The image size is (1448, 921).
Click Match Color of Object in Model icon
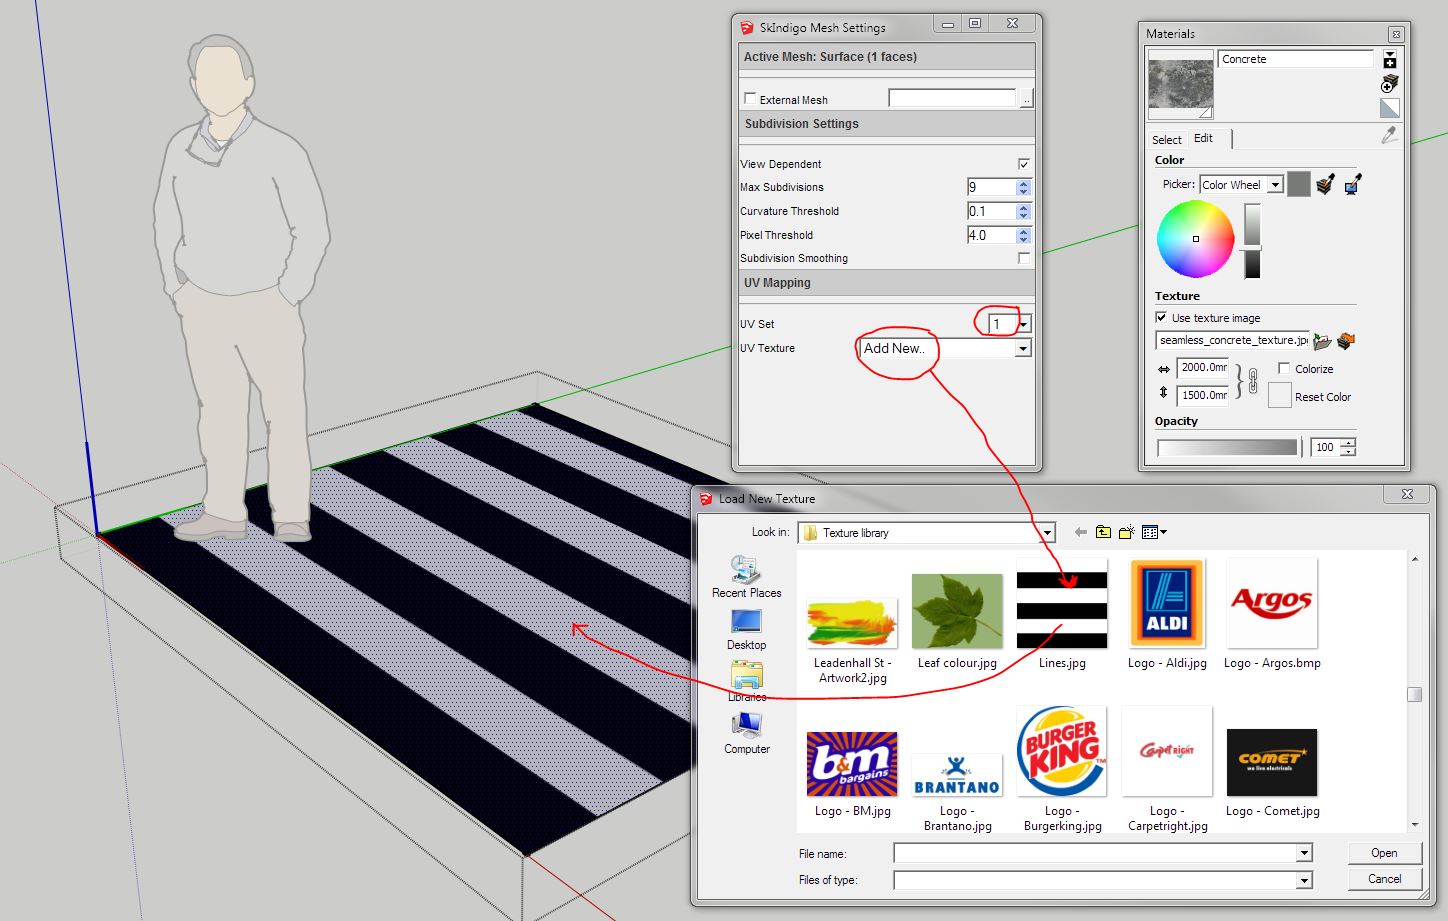click(x=1325, y=184)
